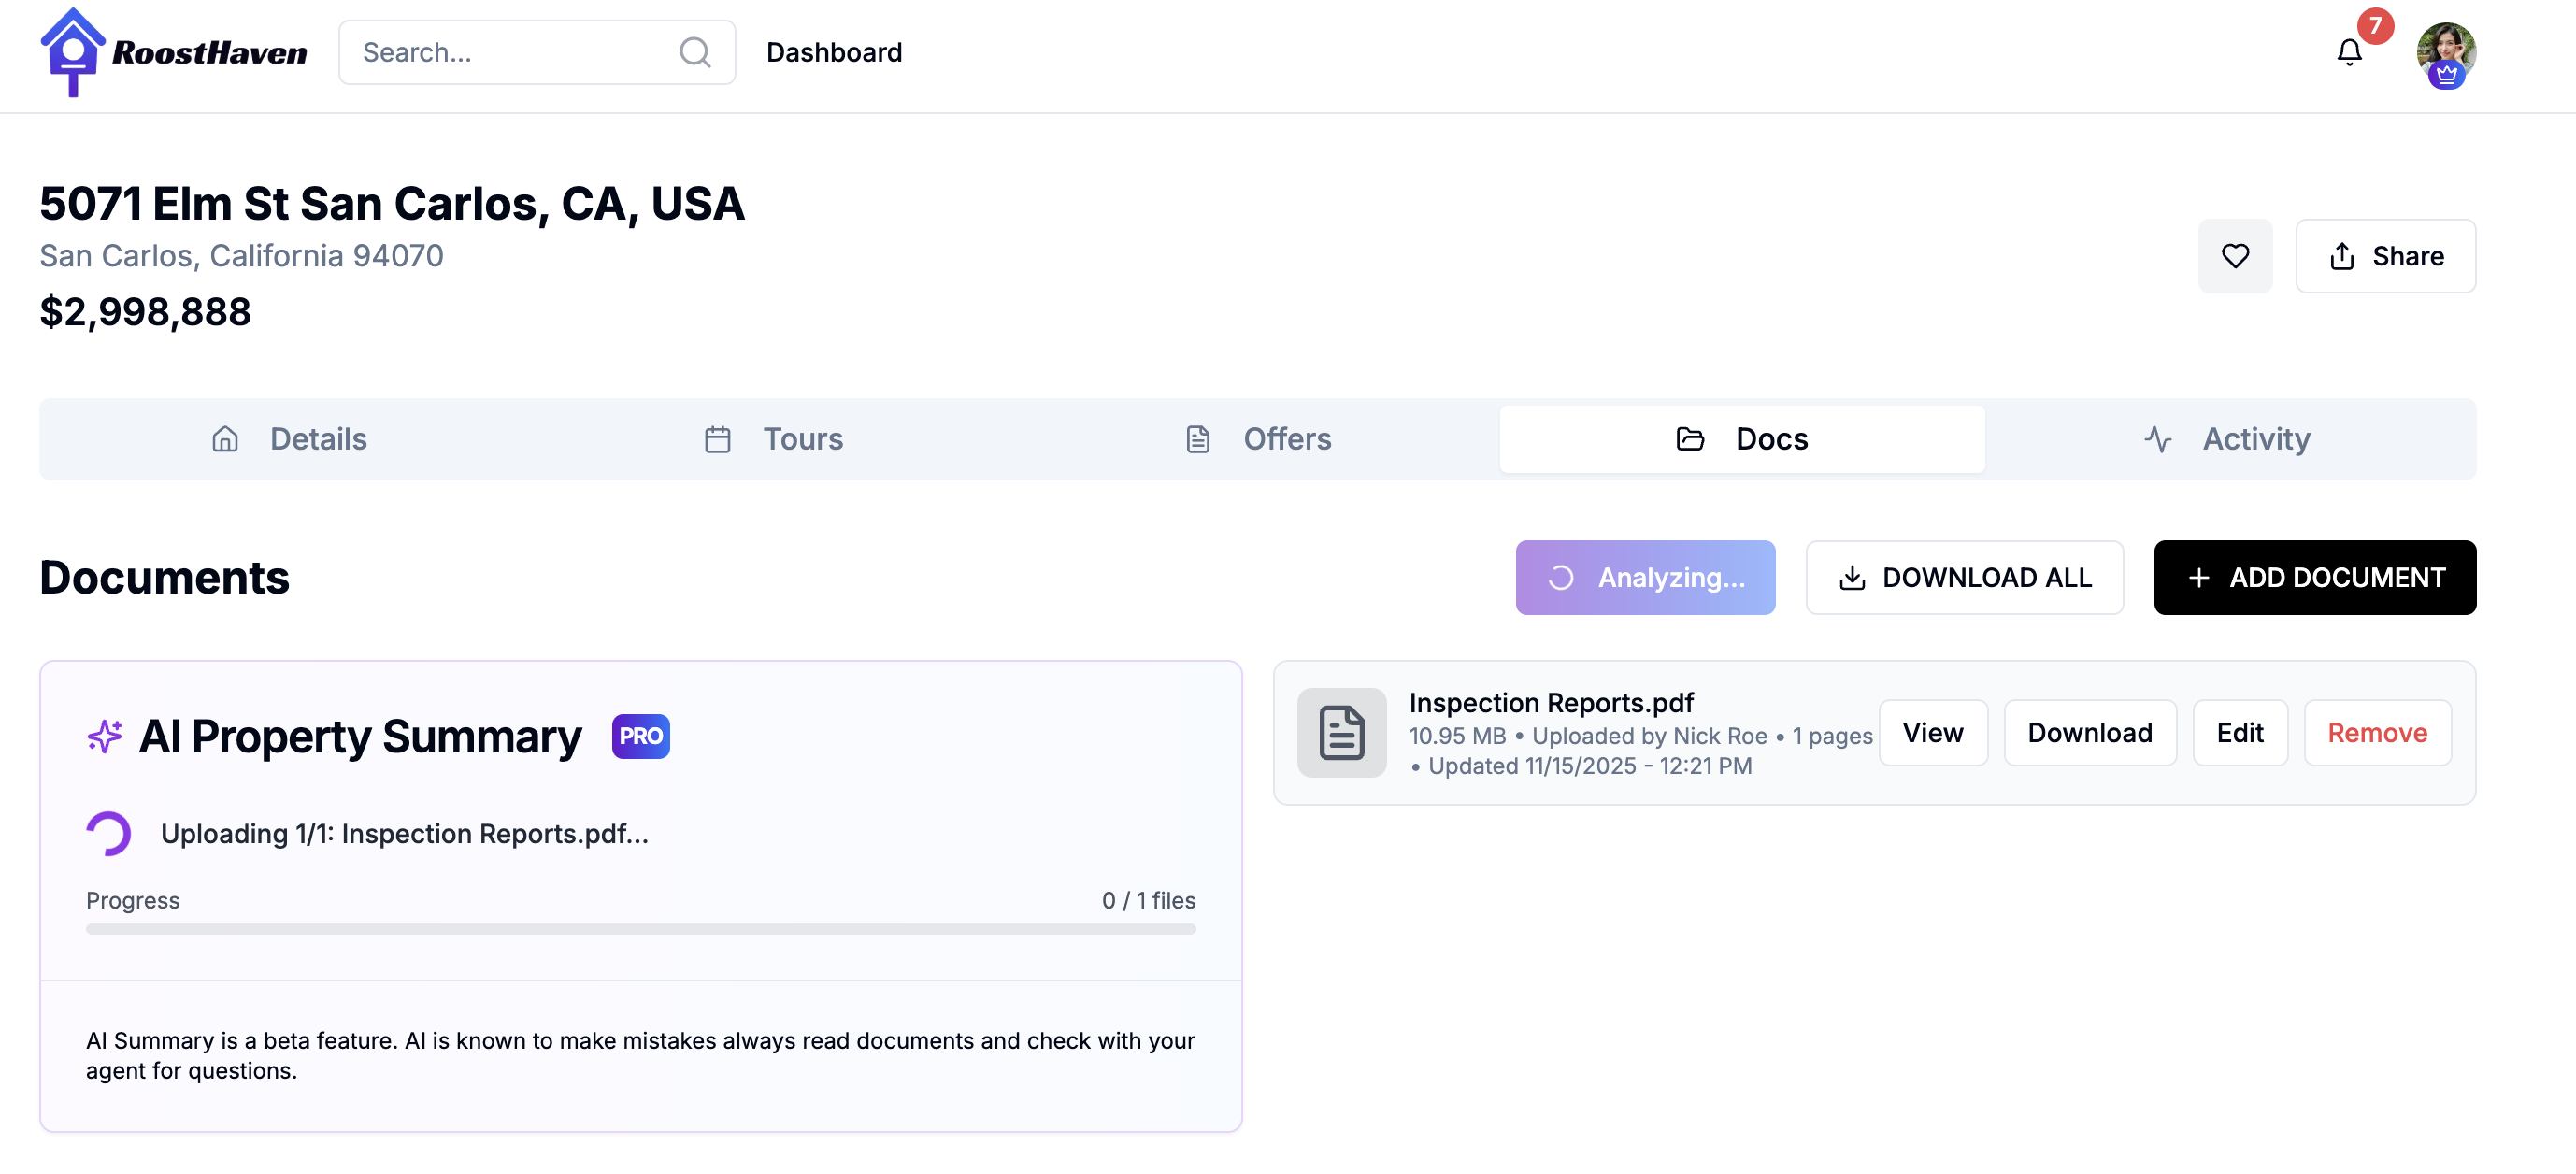Image resolution: width=2576 pixels, height=1174 pixels.
Task: Select the Activity tab
Action: [x=2227, y=439]
